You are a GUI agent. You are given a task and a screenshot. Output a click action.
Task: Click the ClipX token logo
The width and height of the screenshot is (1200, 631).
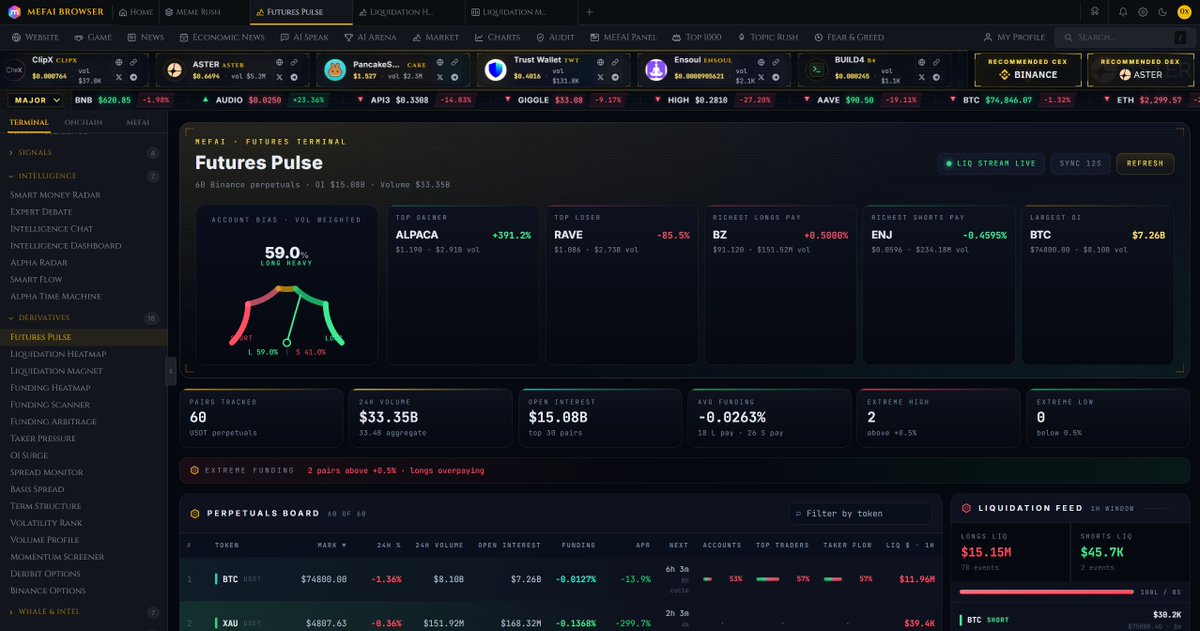15,70
